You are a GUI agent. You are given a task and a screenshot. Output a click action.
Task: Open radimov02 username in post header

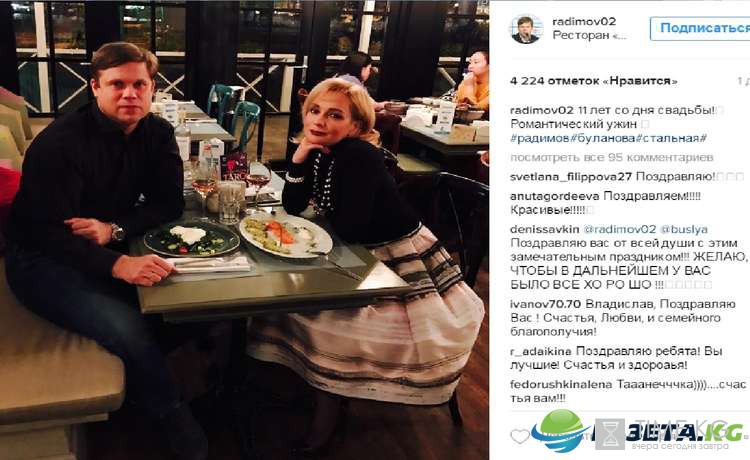point(584,22)
